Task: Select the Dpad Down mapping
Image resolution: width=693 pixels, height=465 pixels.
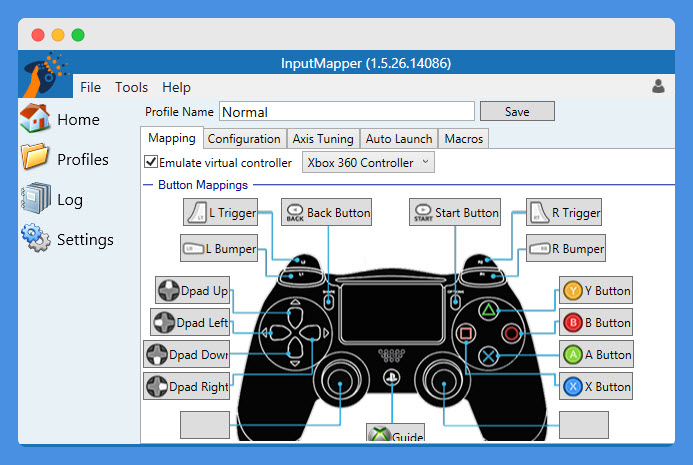Action: tap(187, 354)
